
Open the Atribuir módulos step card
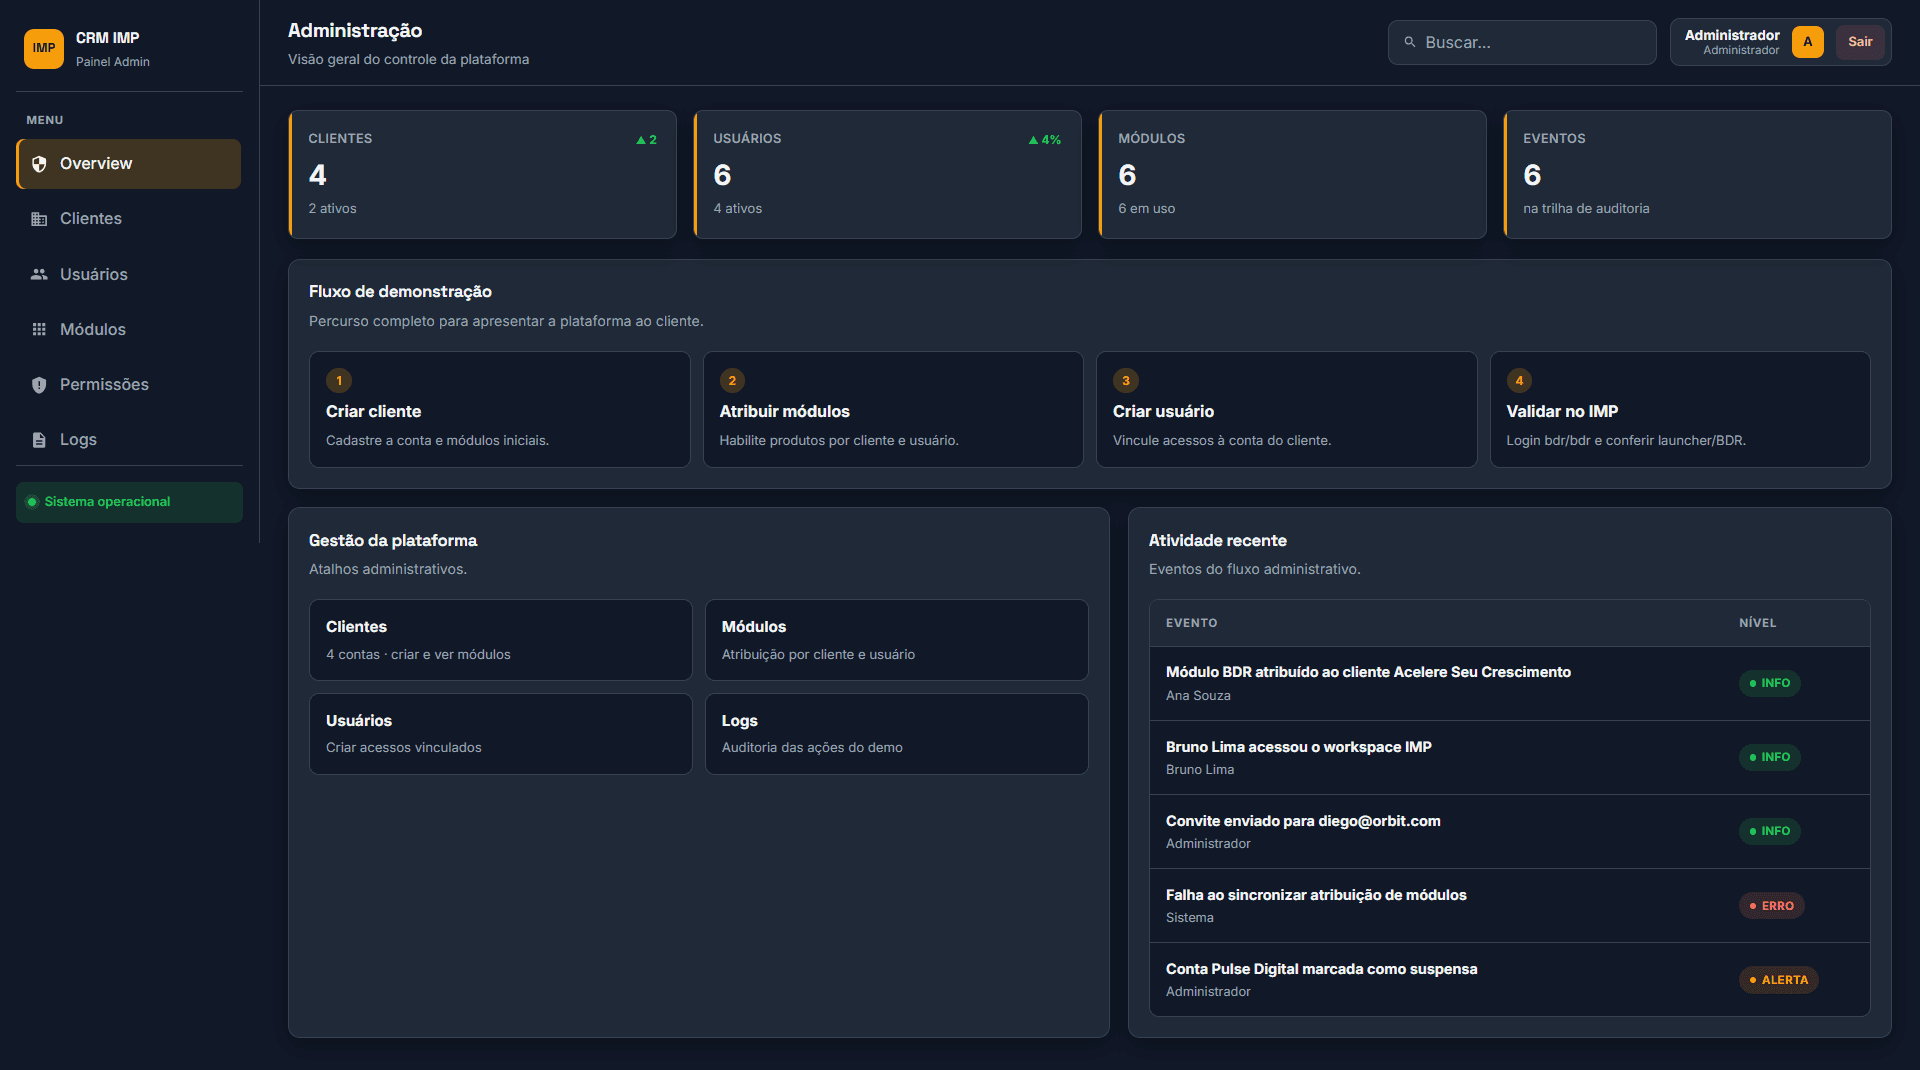click(893, 409)
